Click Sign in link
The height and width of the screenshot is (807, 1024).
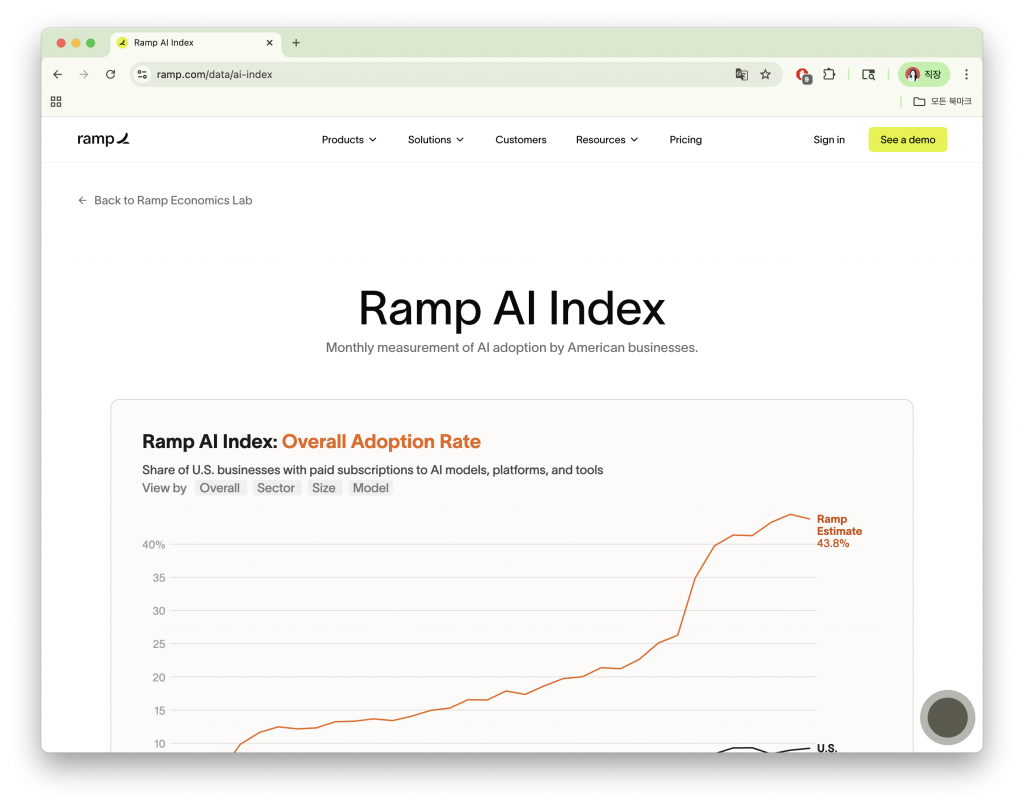coord(829,140)
